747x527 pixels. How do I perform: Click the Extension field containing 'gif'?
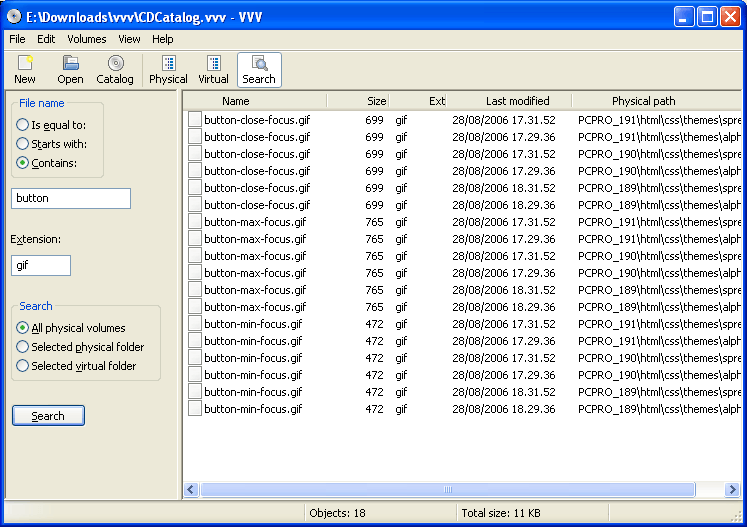(41, 265)
